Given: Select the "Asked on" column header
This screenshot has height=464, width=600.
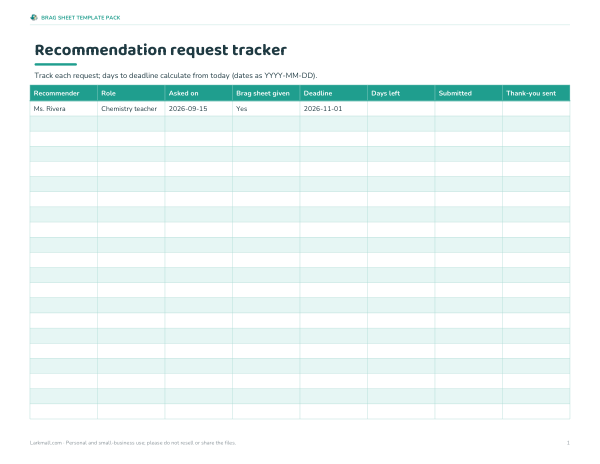Looking at the screenshot, I should 199,93.
